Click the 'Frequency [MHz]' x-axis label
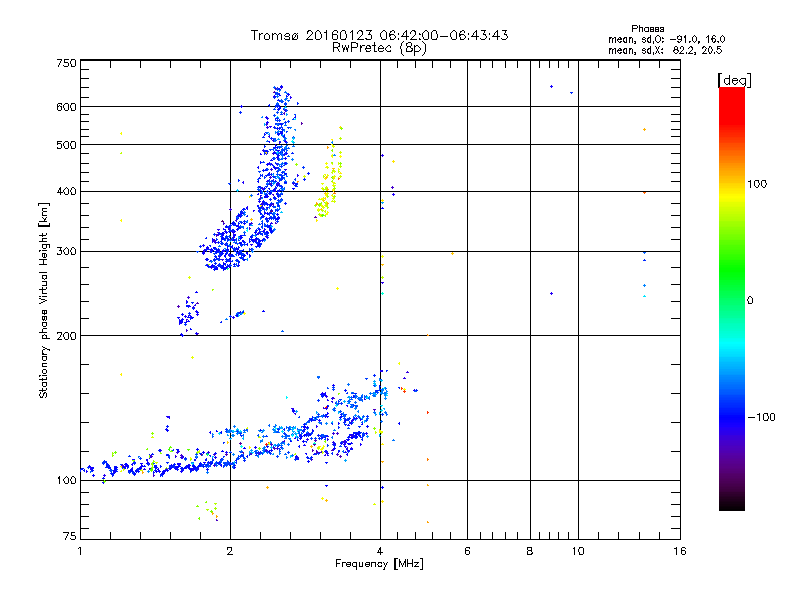This screenshot has height=600, width=800. pyautogui.click(x=379, y=564)
